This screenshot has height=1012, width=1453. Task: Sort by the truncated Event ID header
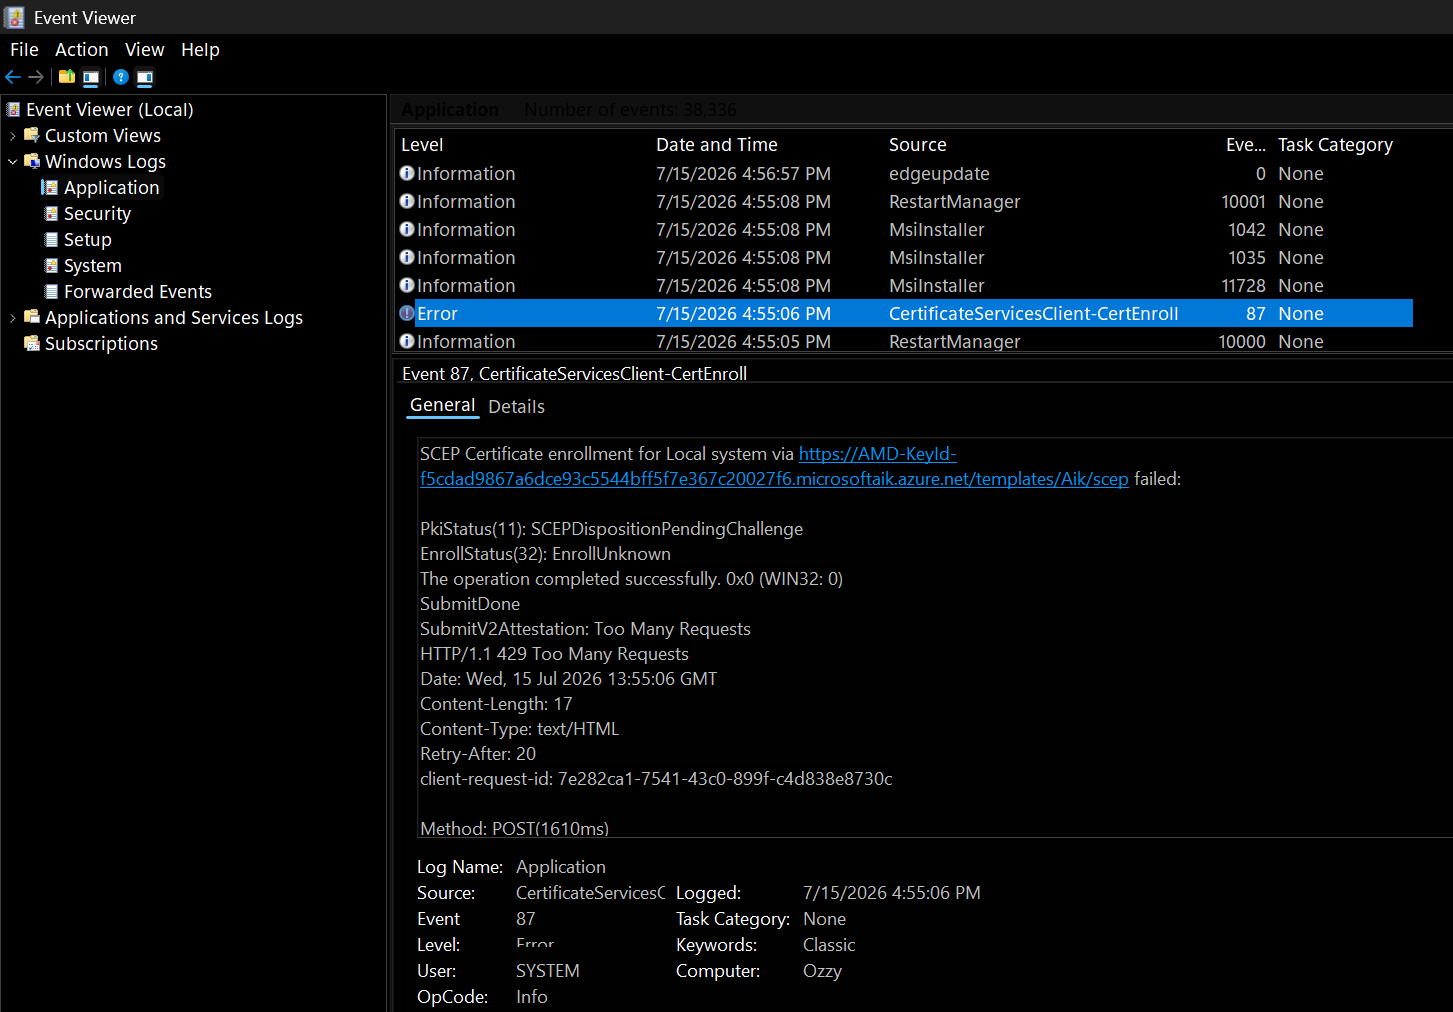[1245, 144]
